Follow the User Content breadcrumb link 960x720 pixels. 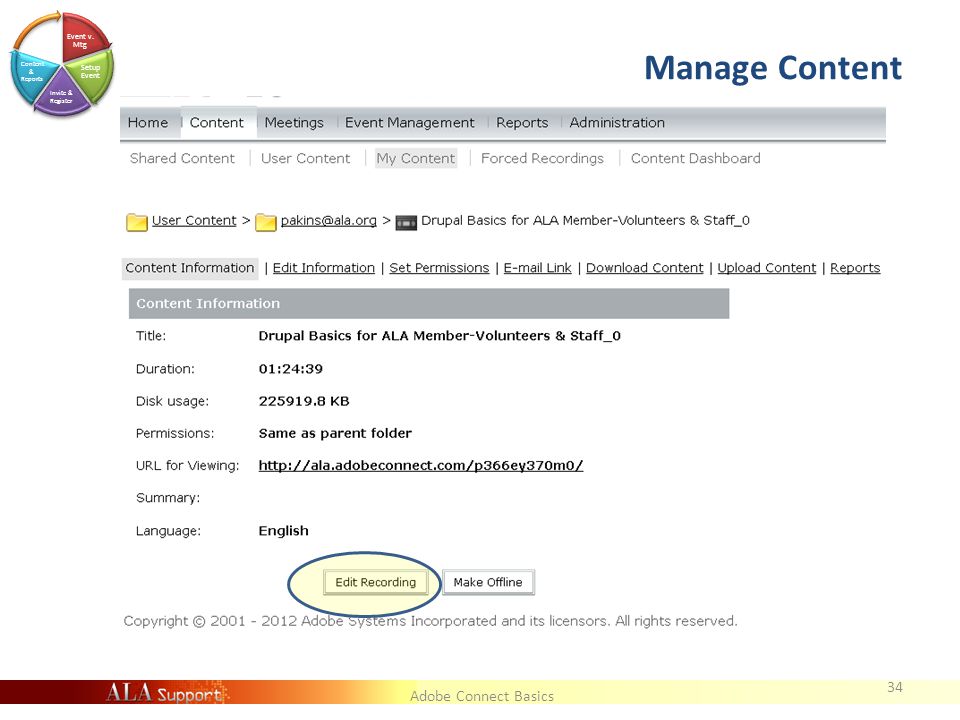pos(194,220)
